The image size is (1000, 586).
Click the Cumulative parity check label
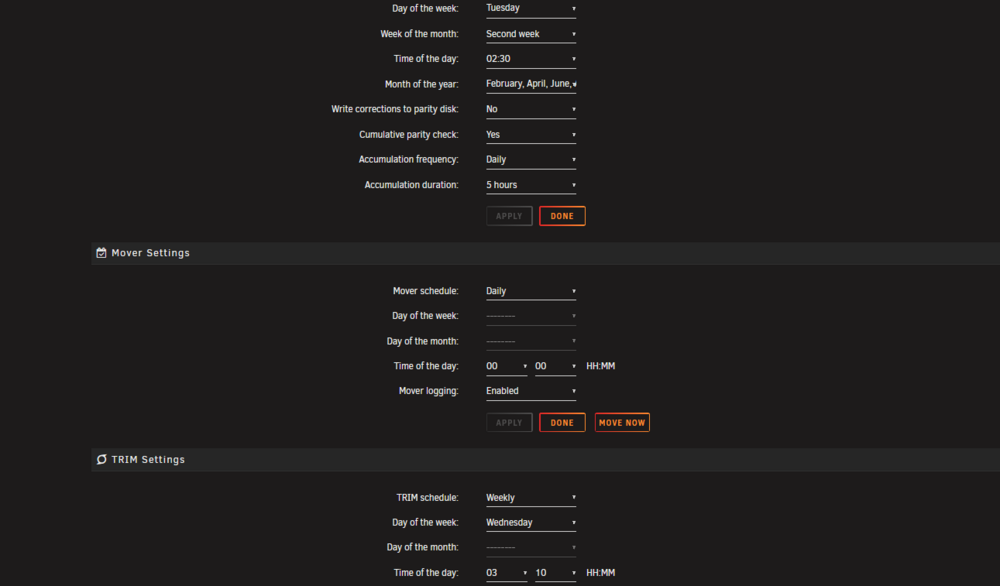408,135
